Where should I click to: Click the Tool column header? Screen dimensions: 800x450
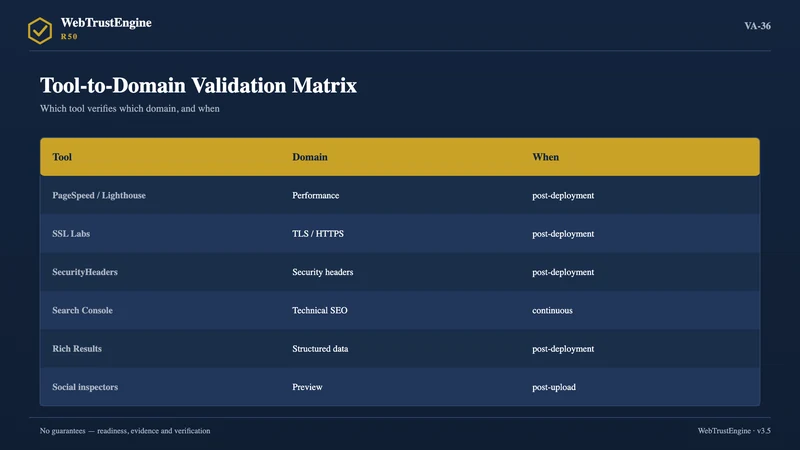62,157
